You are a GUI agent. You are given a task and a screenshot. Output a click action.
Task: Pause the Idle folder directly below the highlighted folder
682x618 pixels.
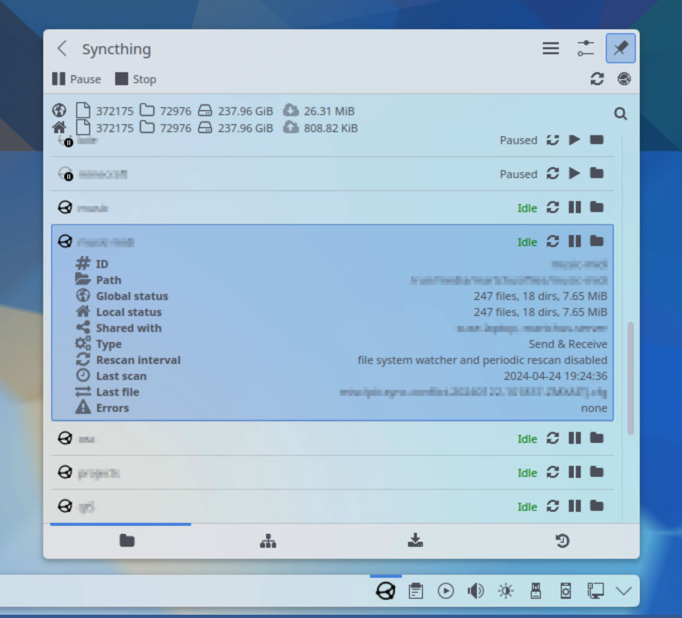pyautogui.click(x=575, y=438)
